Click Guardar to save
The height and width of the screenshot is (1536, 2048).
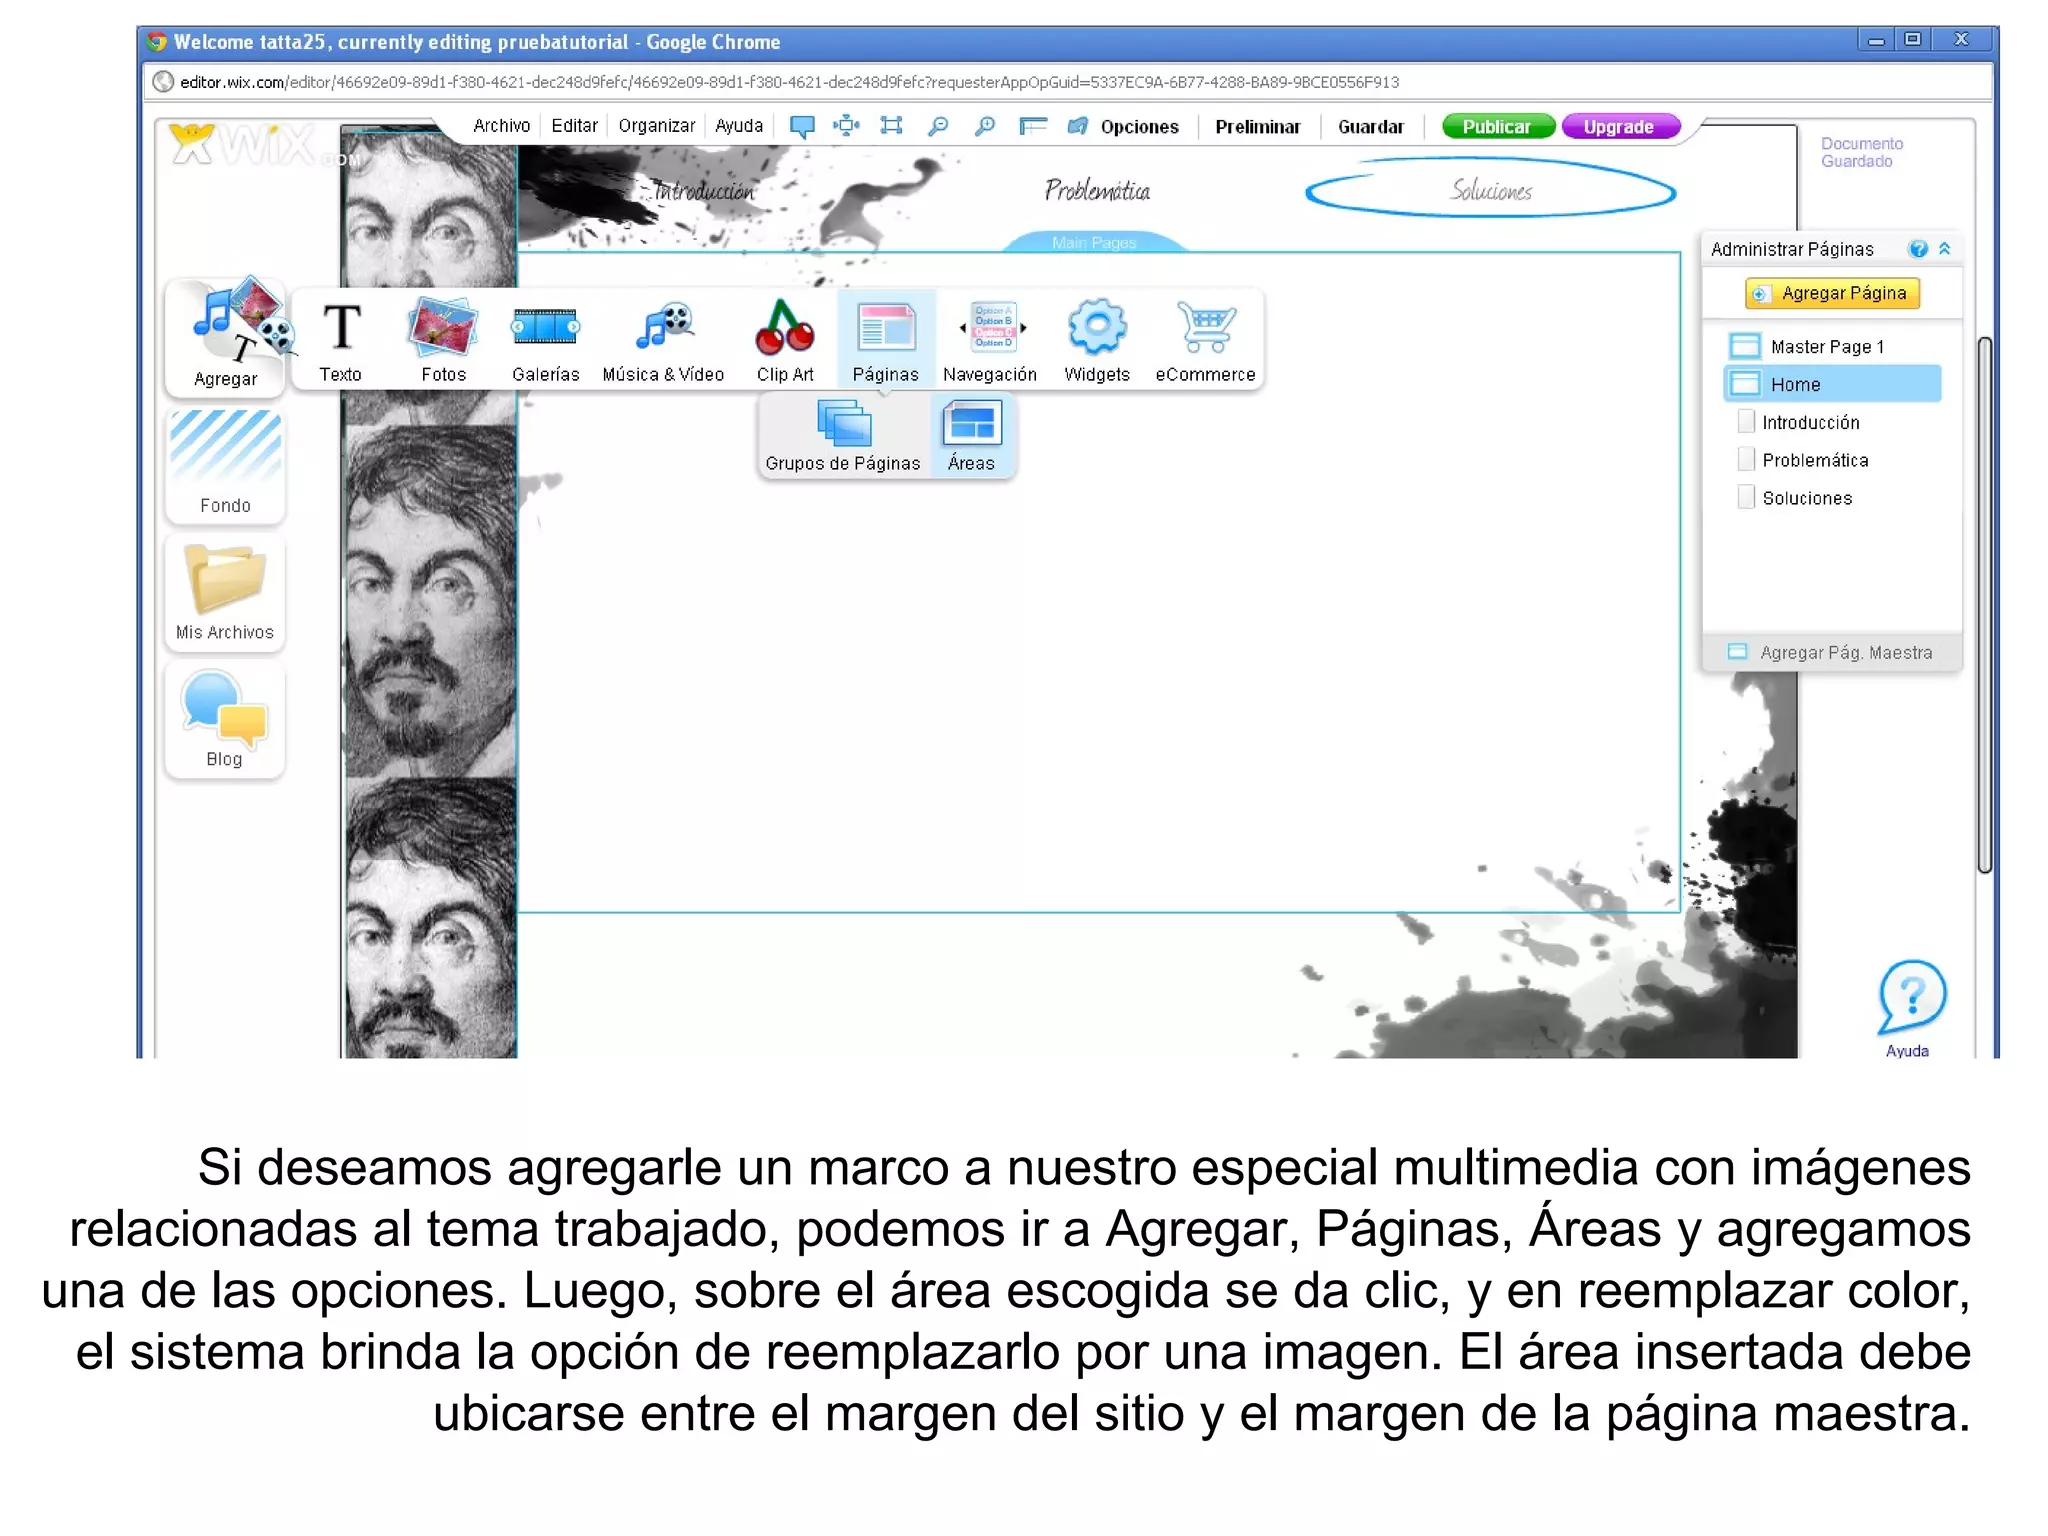(1371, 127)
